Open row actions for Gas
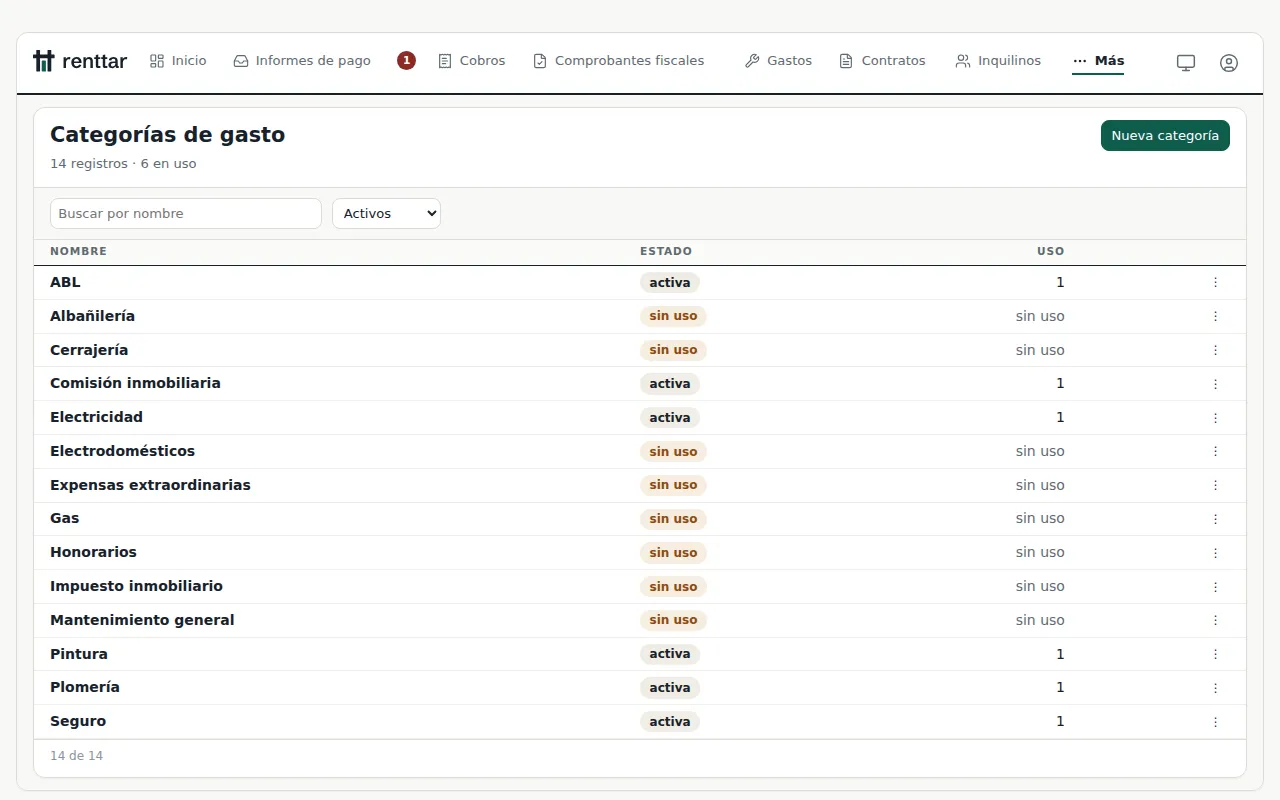This screenshot has width=1280, height=800. 1215,519
